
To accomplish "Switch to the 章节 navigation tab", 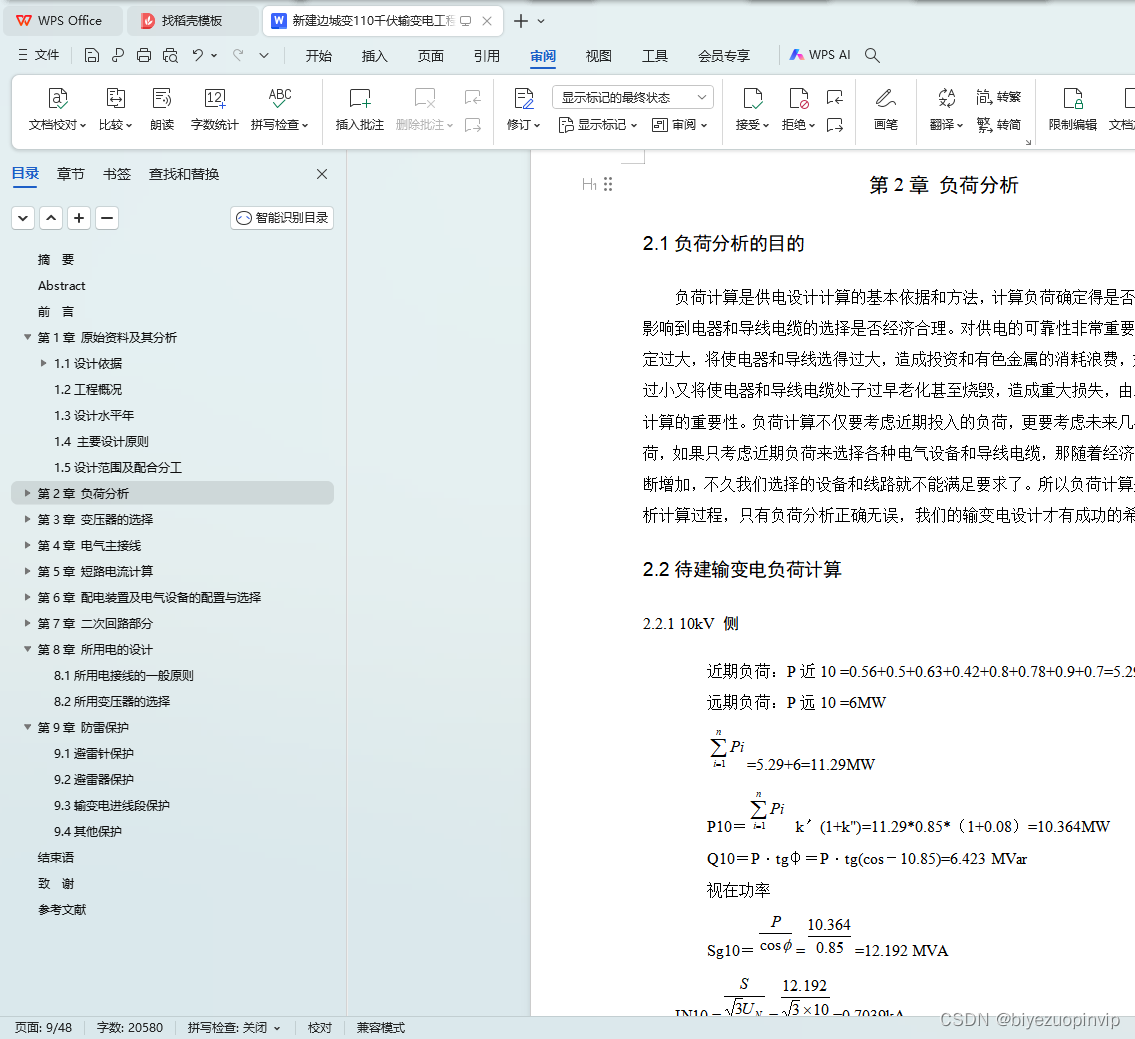I will (x=70, y=174).
